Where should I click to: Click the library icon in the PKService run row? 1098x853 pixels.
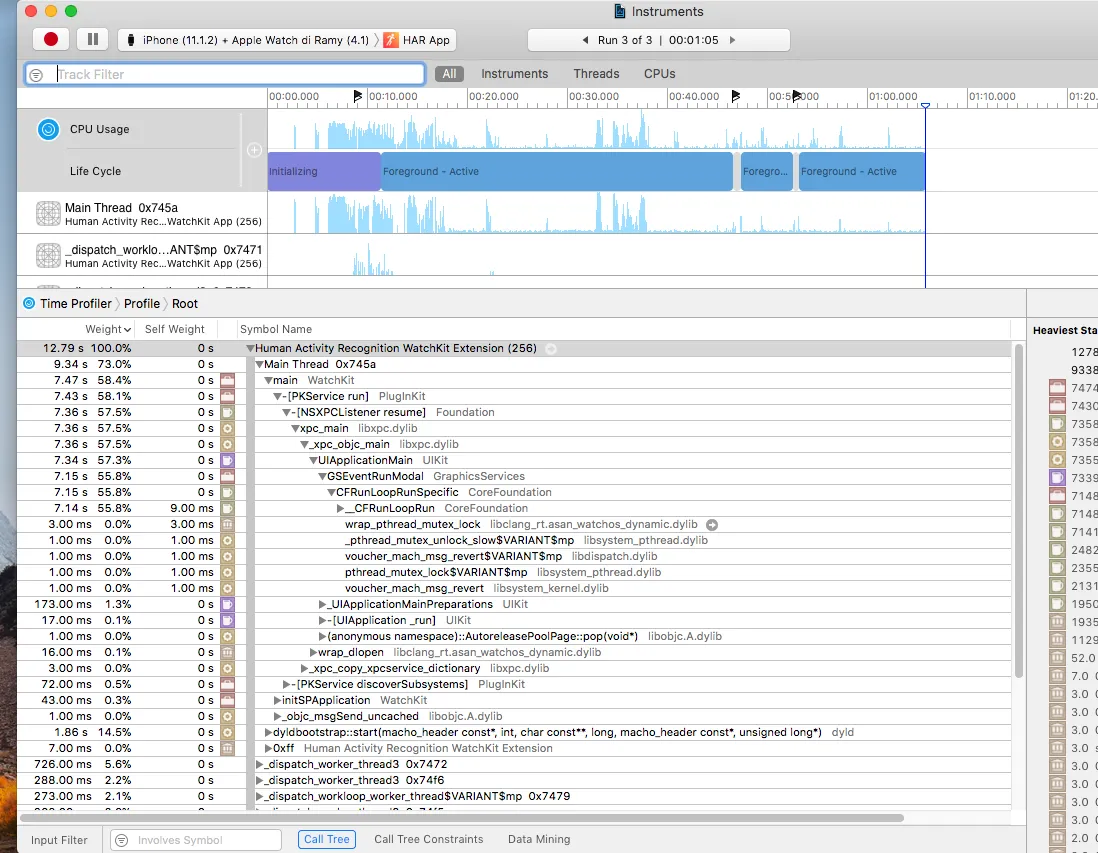(228, 396)
